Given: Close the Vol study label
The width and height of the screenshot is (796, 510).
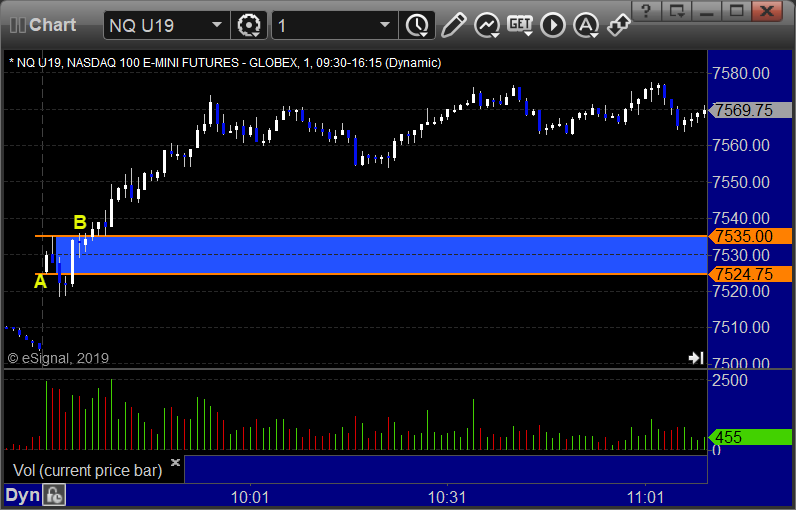Looking at the screenshot, I should pyautogui.click(x=175, y=462).
